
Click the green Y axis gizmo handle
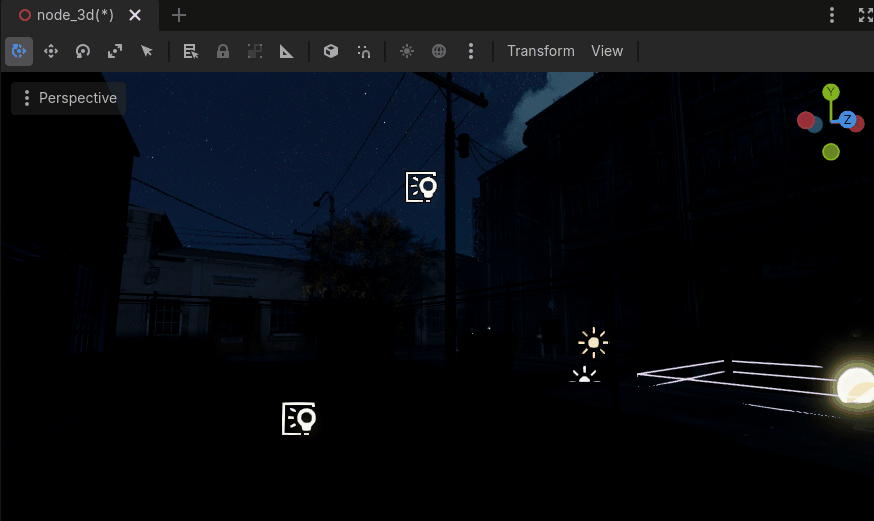[831, 92]
